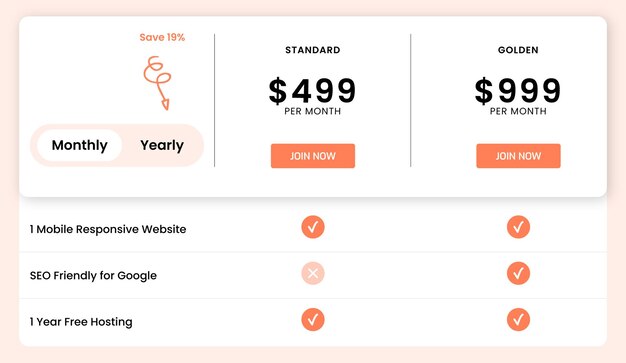Join the Golden plan with JOIN NOW
This screenshot has height=363, width=626.
pos(518,156)
